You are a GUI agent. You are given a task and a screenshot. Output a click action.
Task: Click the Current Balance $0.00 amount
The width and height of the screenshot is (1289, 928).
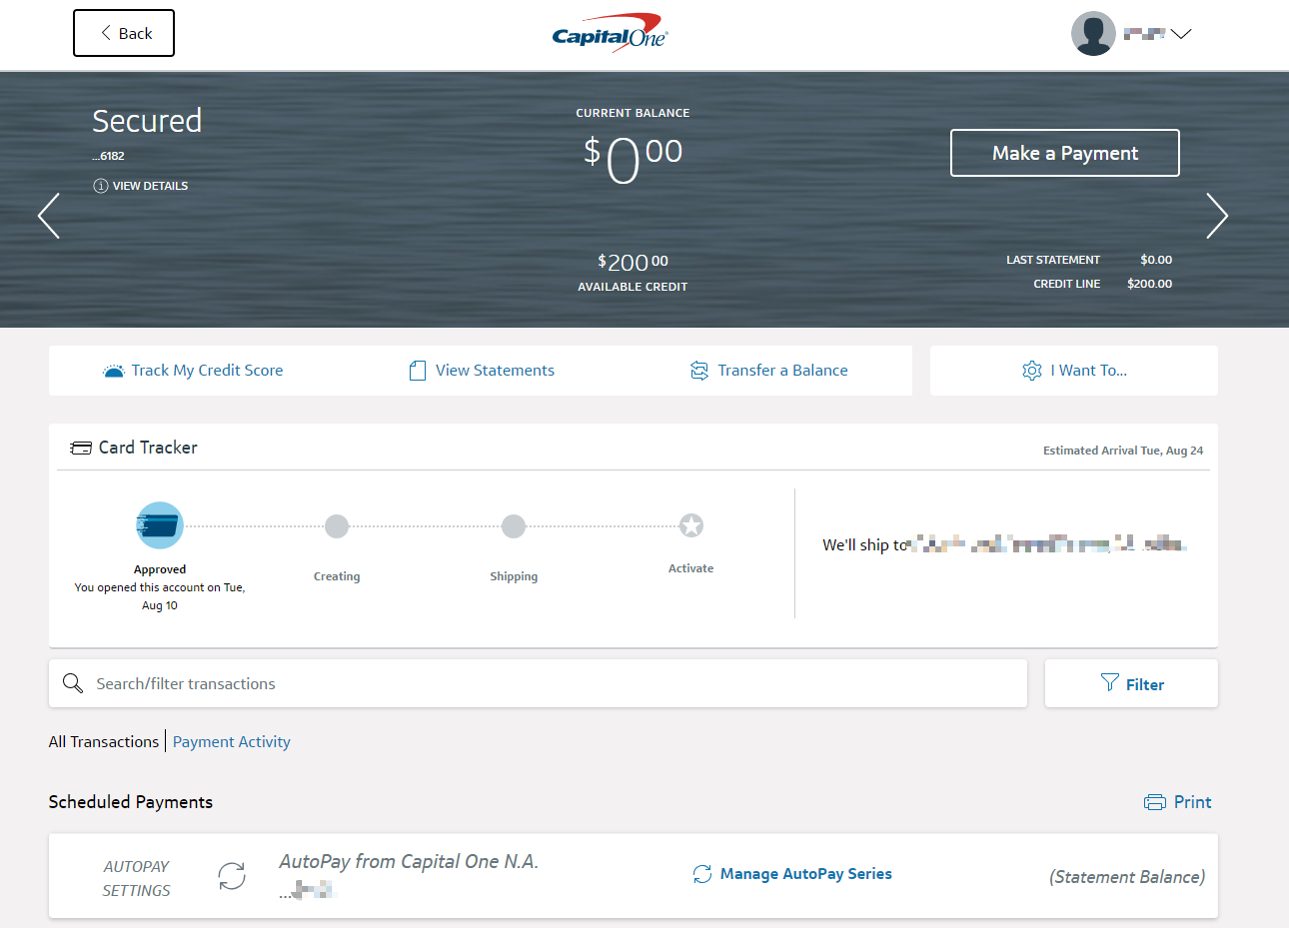[x=633, y=160]
